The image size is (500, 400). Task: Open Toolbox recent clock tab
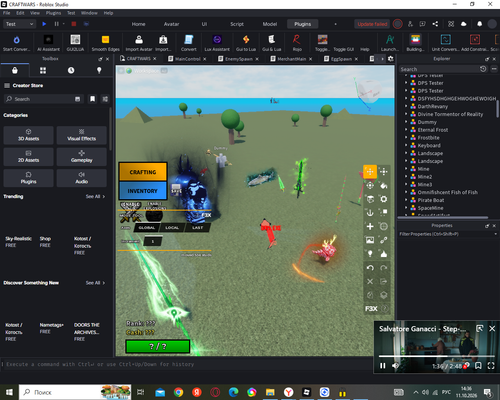(x=71, y=70)
